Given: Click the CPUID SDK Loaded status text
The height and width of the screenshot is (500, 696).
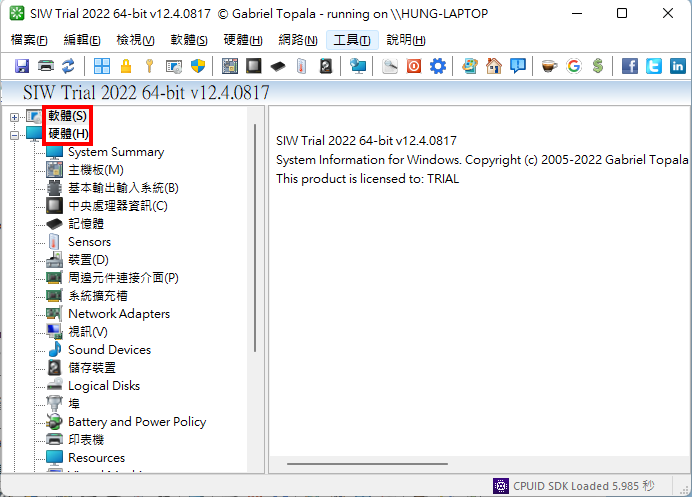Looking at the screenshot, I should (583, 486).
